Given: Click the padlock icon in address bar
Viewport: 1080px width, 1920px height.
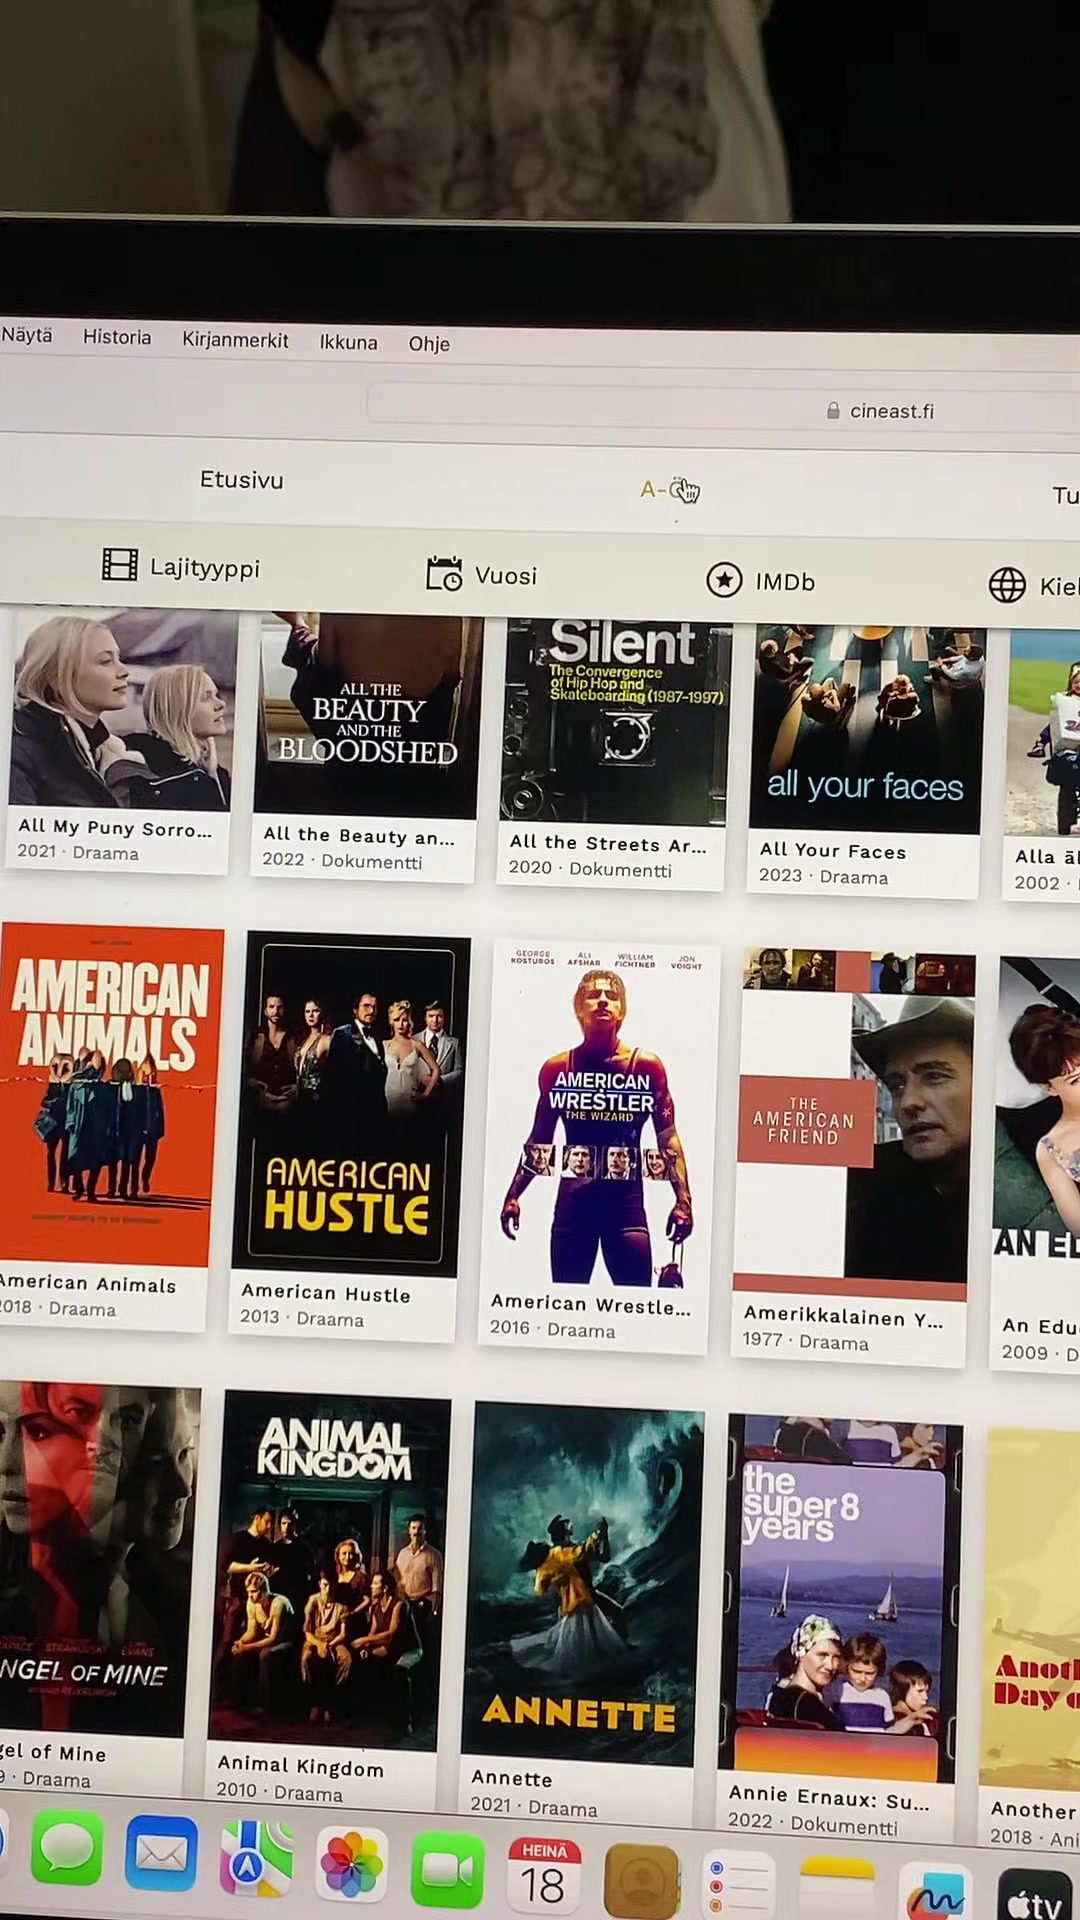Looking at the screenshot, I should [x=833, y=410].
